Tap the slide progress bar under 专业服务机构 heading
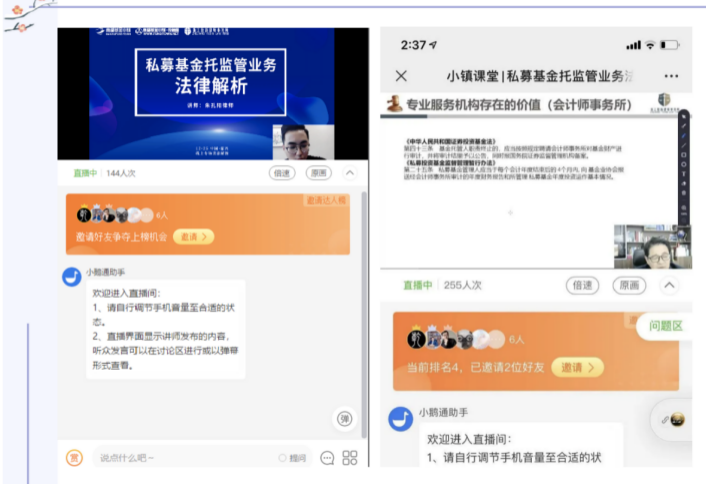Image resolution: width=706 pixels, height=484 pixels. pyautogui.click(x=529, y=116)
